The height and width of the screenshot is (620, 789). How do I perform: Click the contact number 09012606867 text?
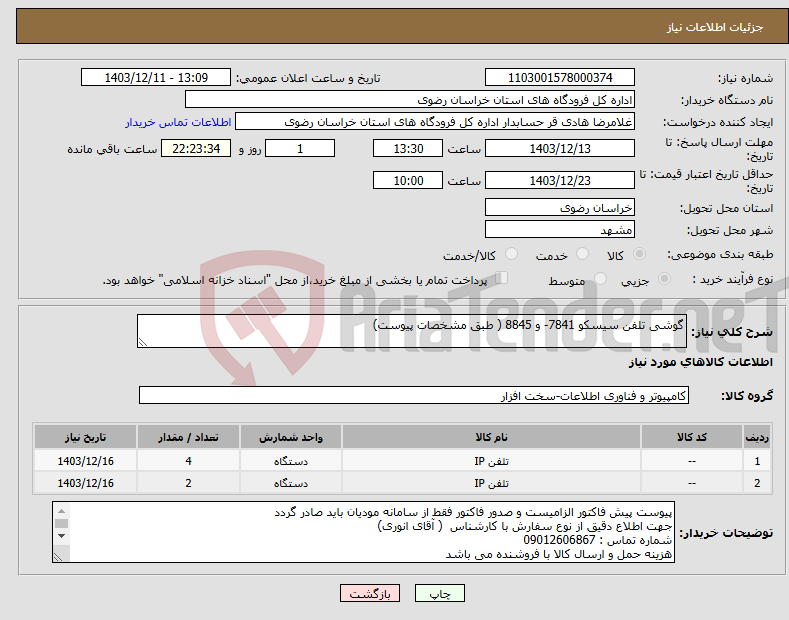click(560, 540)
